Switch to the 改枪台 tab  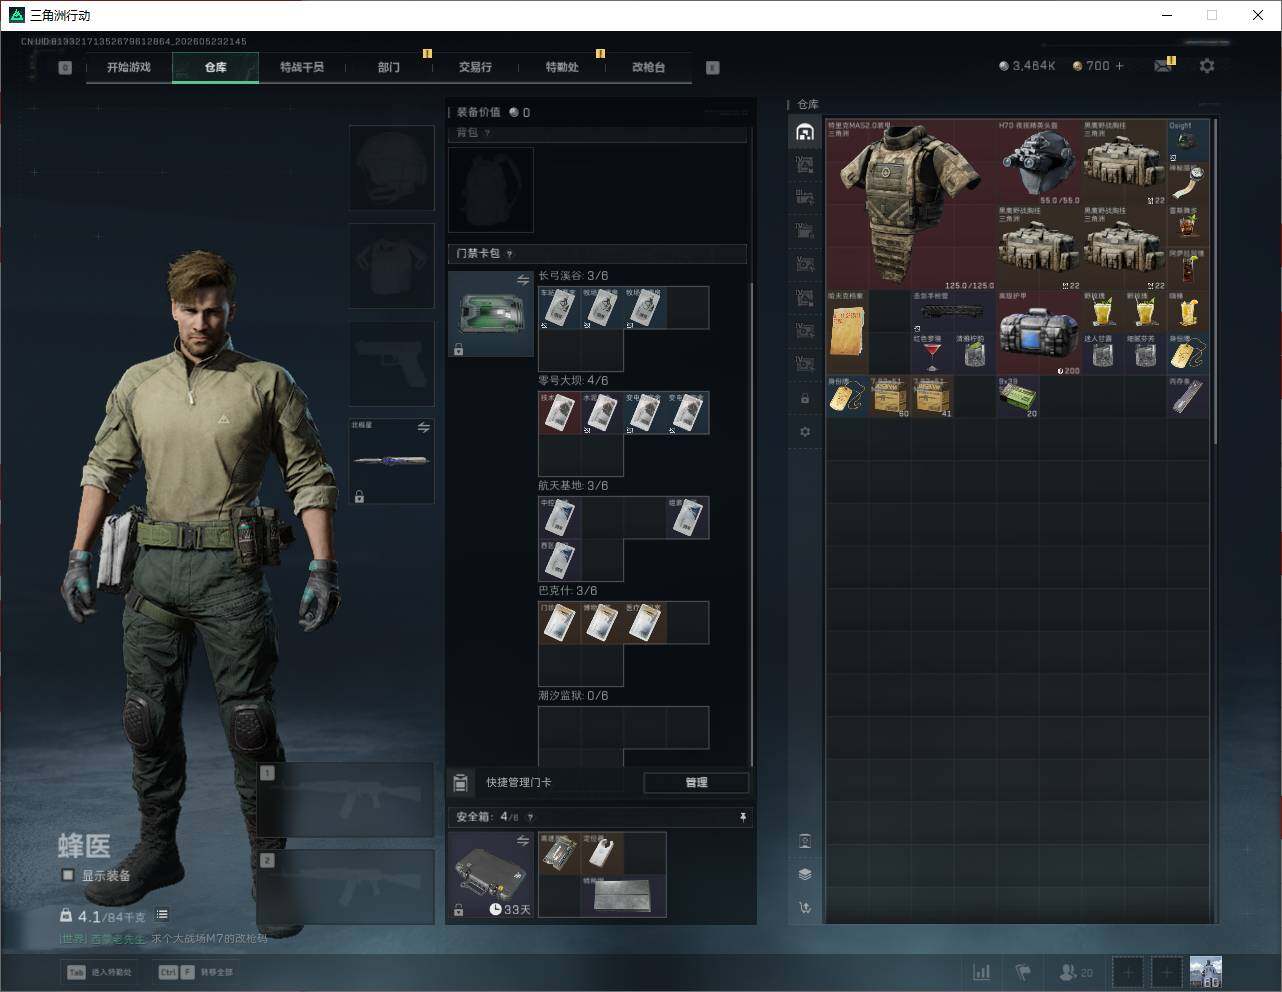pyautogui.click(x=648, y=67)
